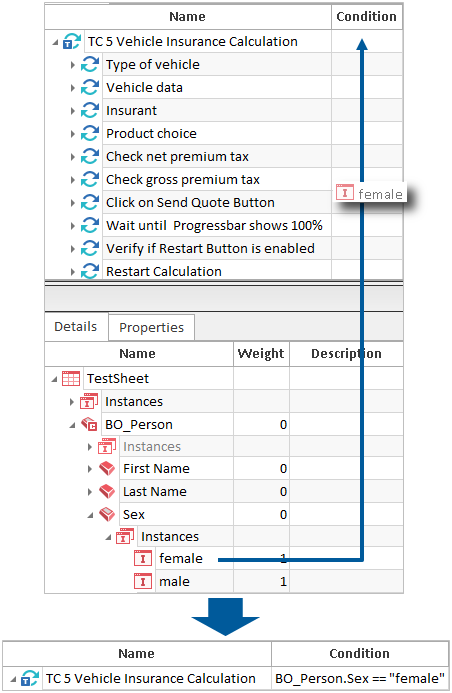Click the BO_Person.Sex condition cell
Image resolution: width=452 pixels, height=693 pixels.
click(x=360, y=678)
